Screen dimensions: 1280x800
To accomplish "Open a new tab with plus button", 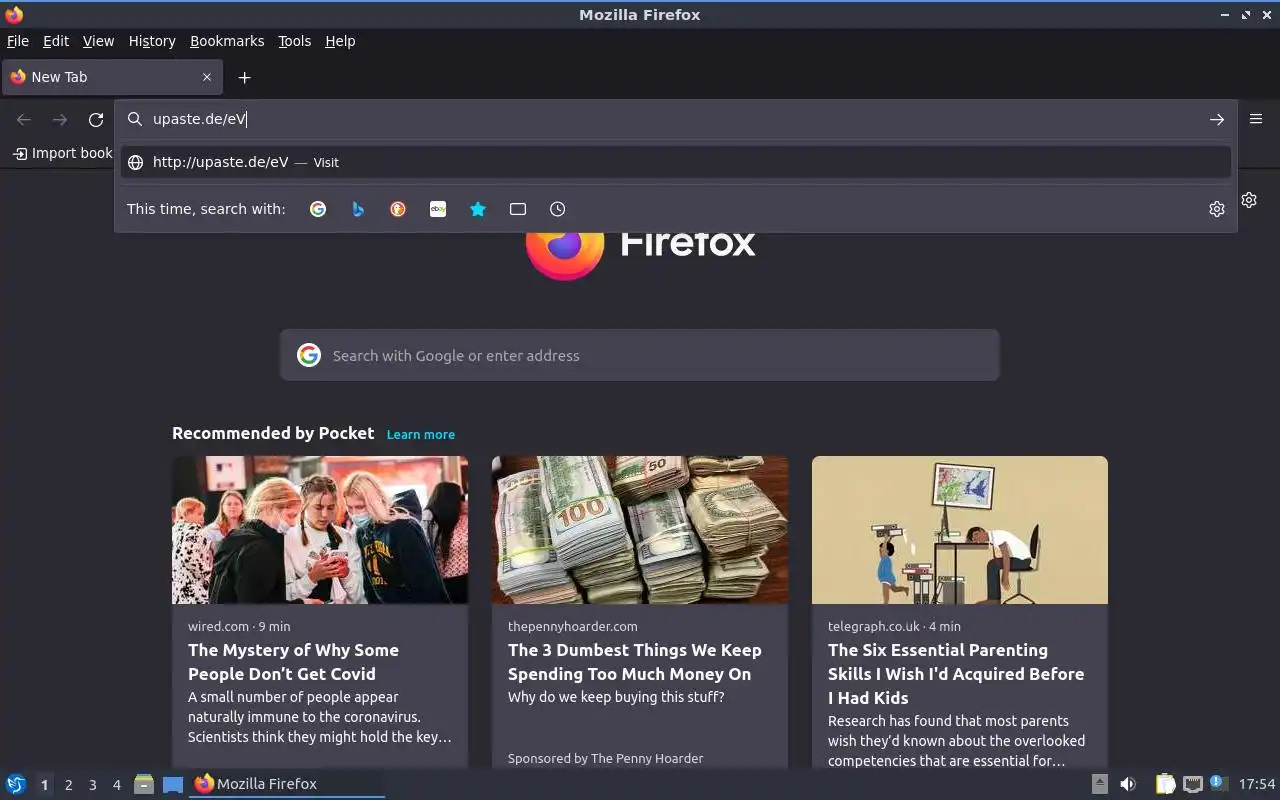I will coord(244,77).
